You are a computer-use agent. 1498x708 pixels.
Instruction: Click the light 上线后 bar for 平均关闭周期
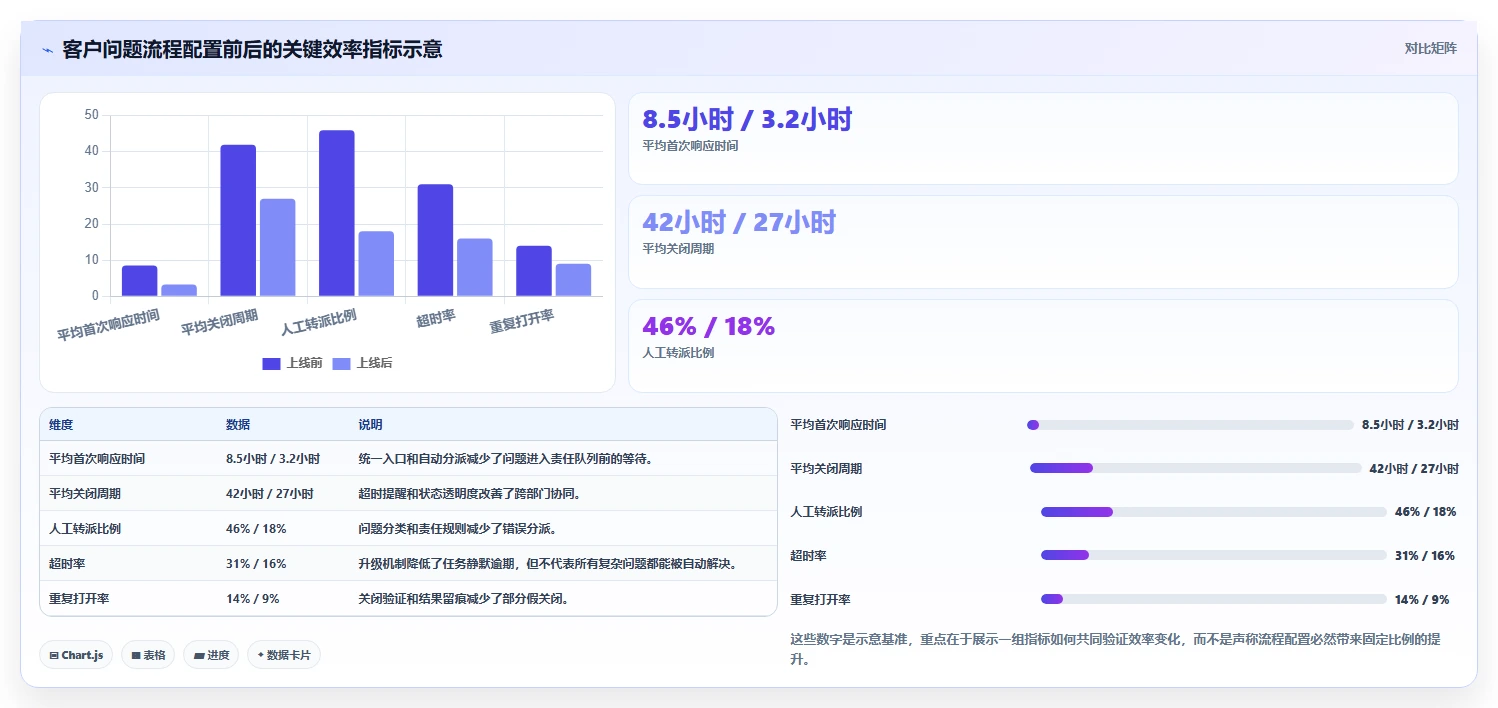pos(278,247)
